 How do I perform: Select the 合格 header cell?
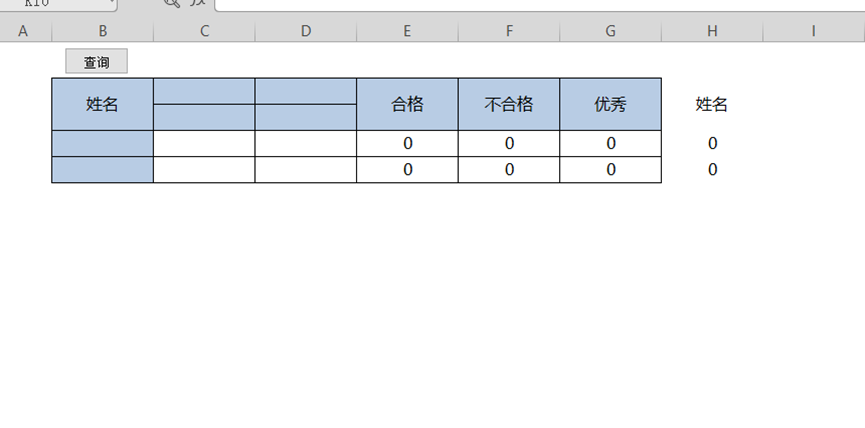[407, 104]
